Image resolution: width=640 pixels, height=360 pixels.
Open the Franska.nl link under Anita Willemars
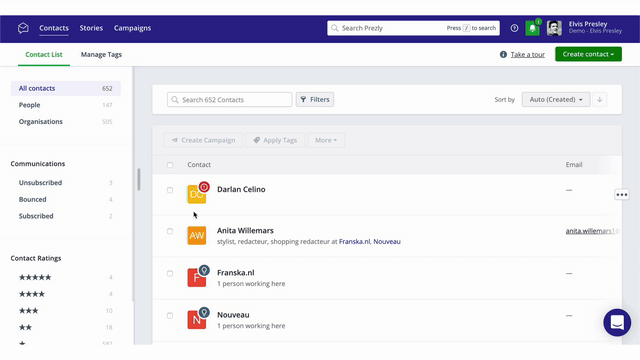(x=354, y=242)
